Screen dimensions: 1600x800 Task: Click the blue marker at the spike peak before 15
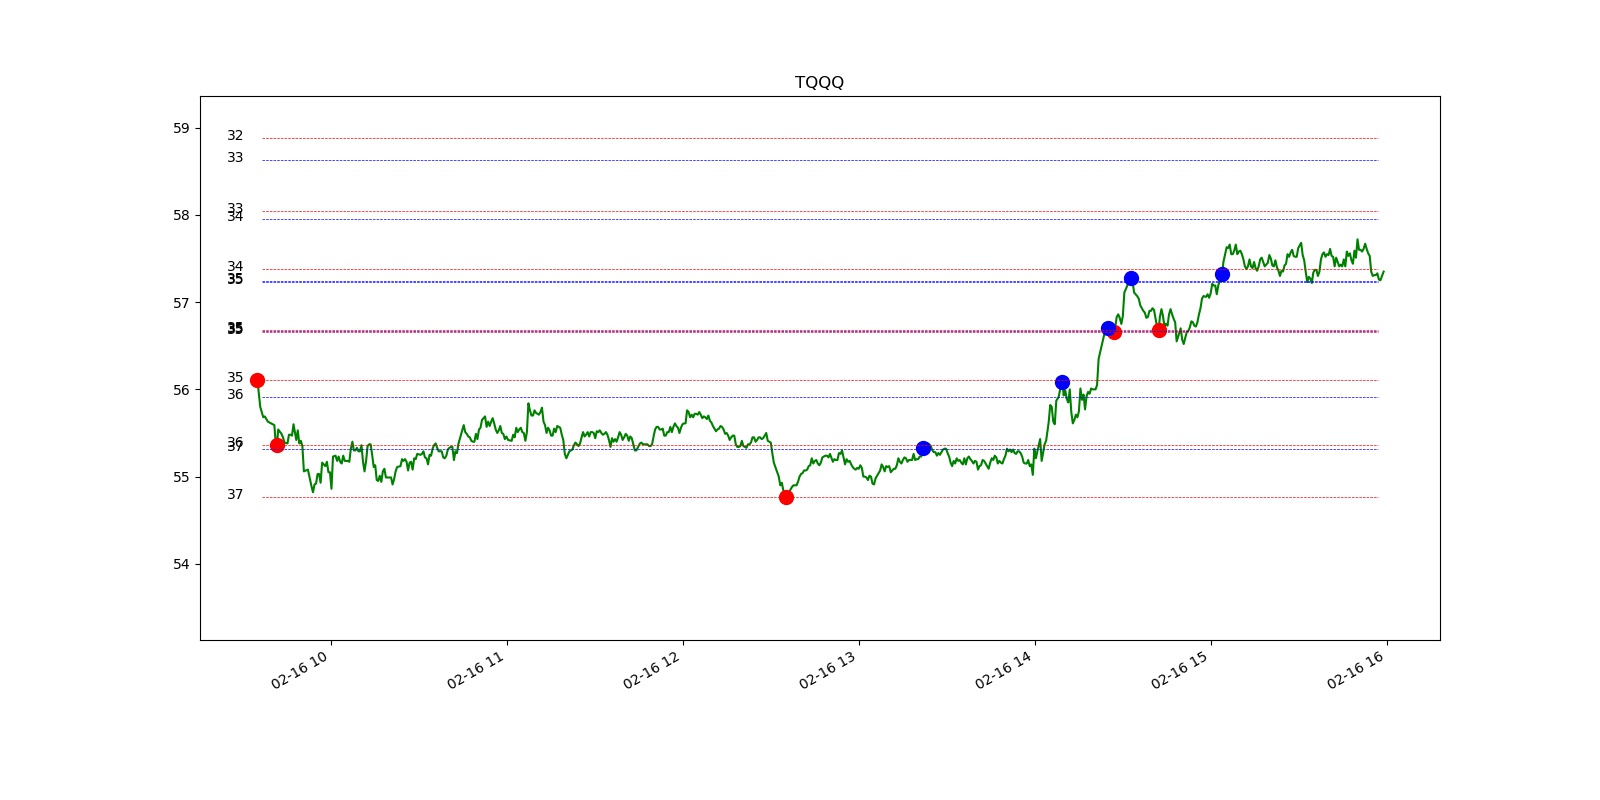click(1131, 278)
